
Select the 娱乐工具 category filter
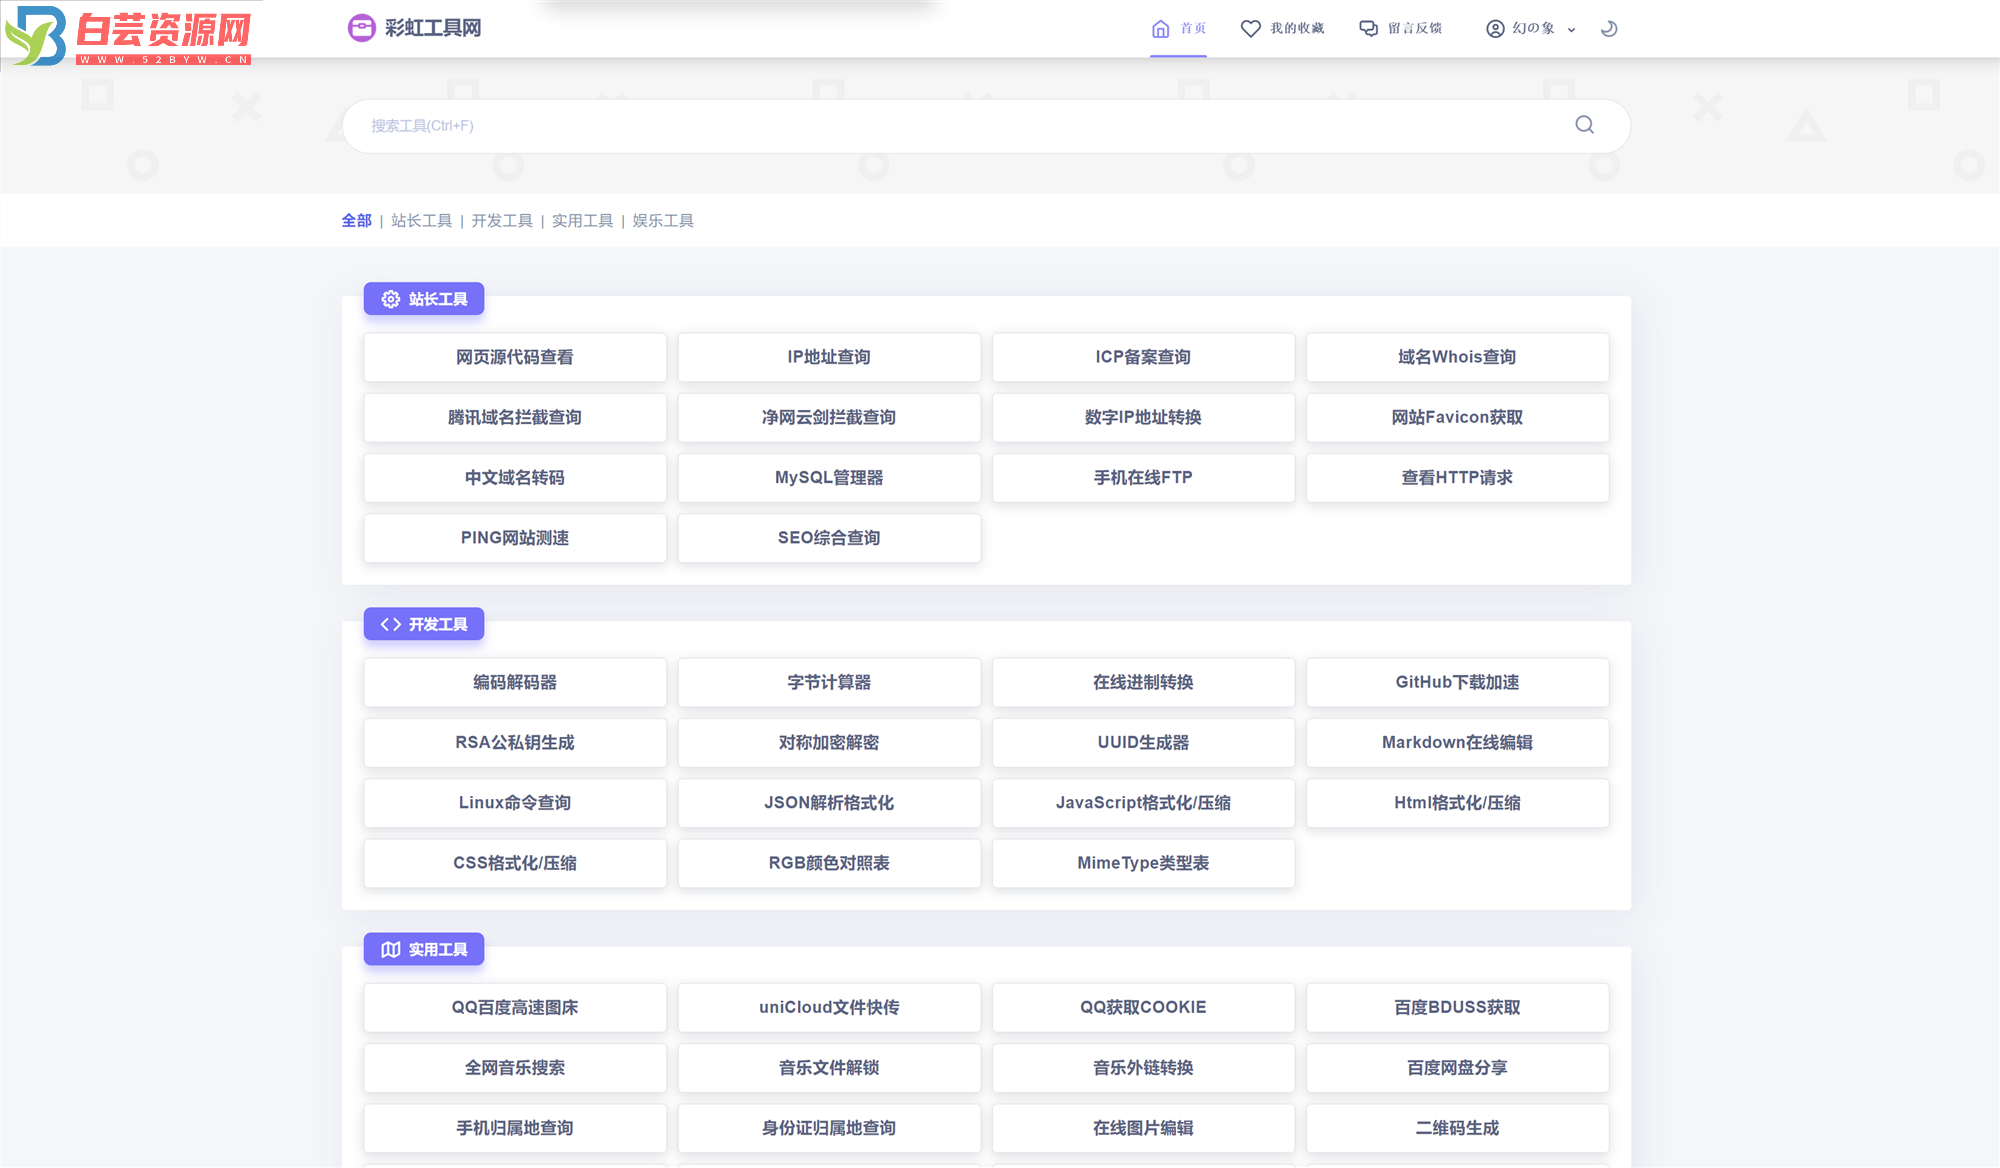663,221
